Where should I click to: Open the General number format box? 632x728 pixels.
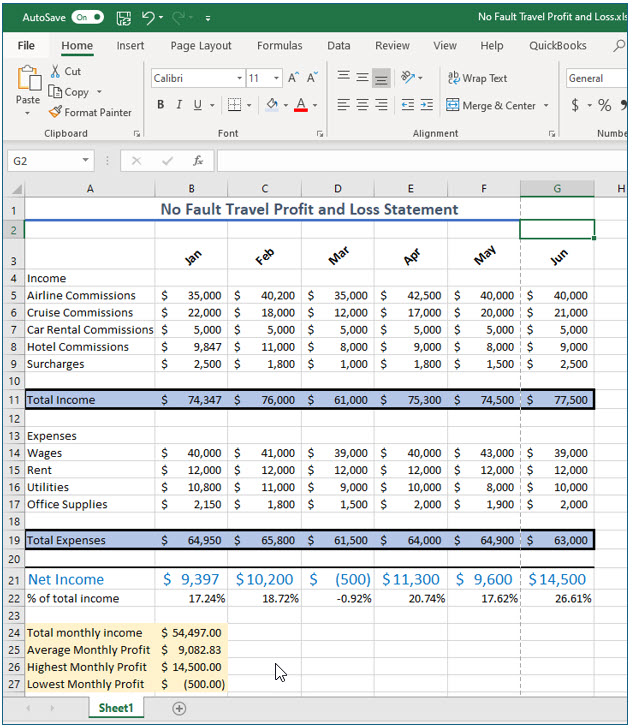tap(597, 78)
